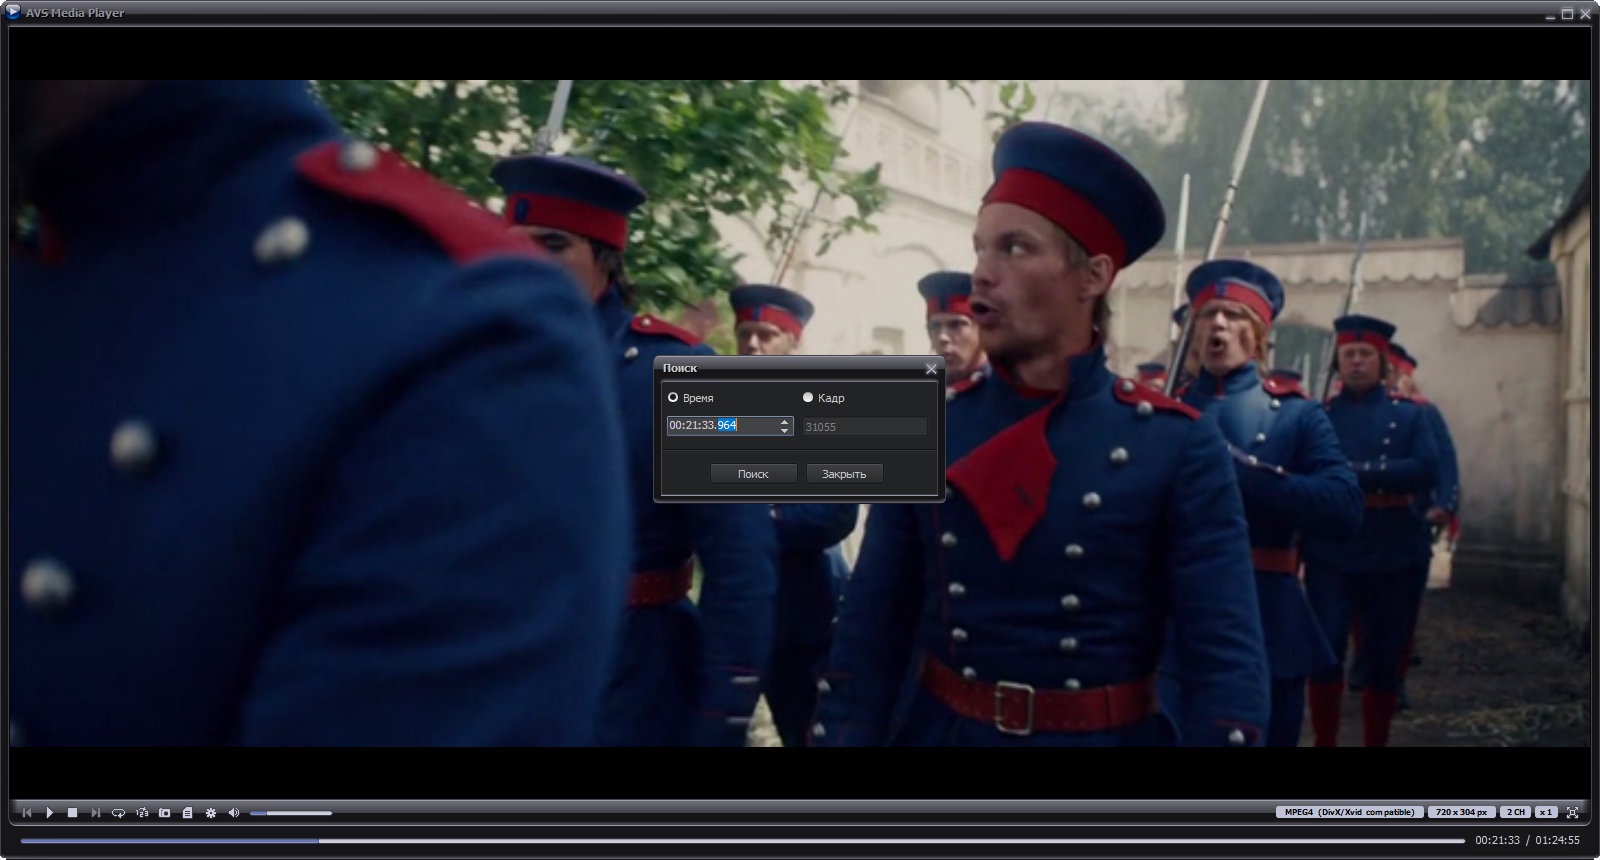The width and height of the screenshot is (1600, 860).
Task: Select the Время radio button
Action: [673, 397]
